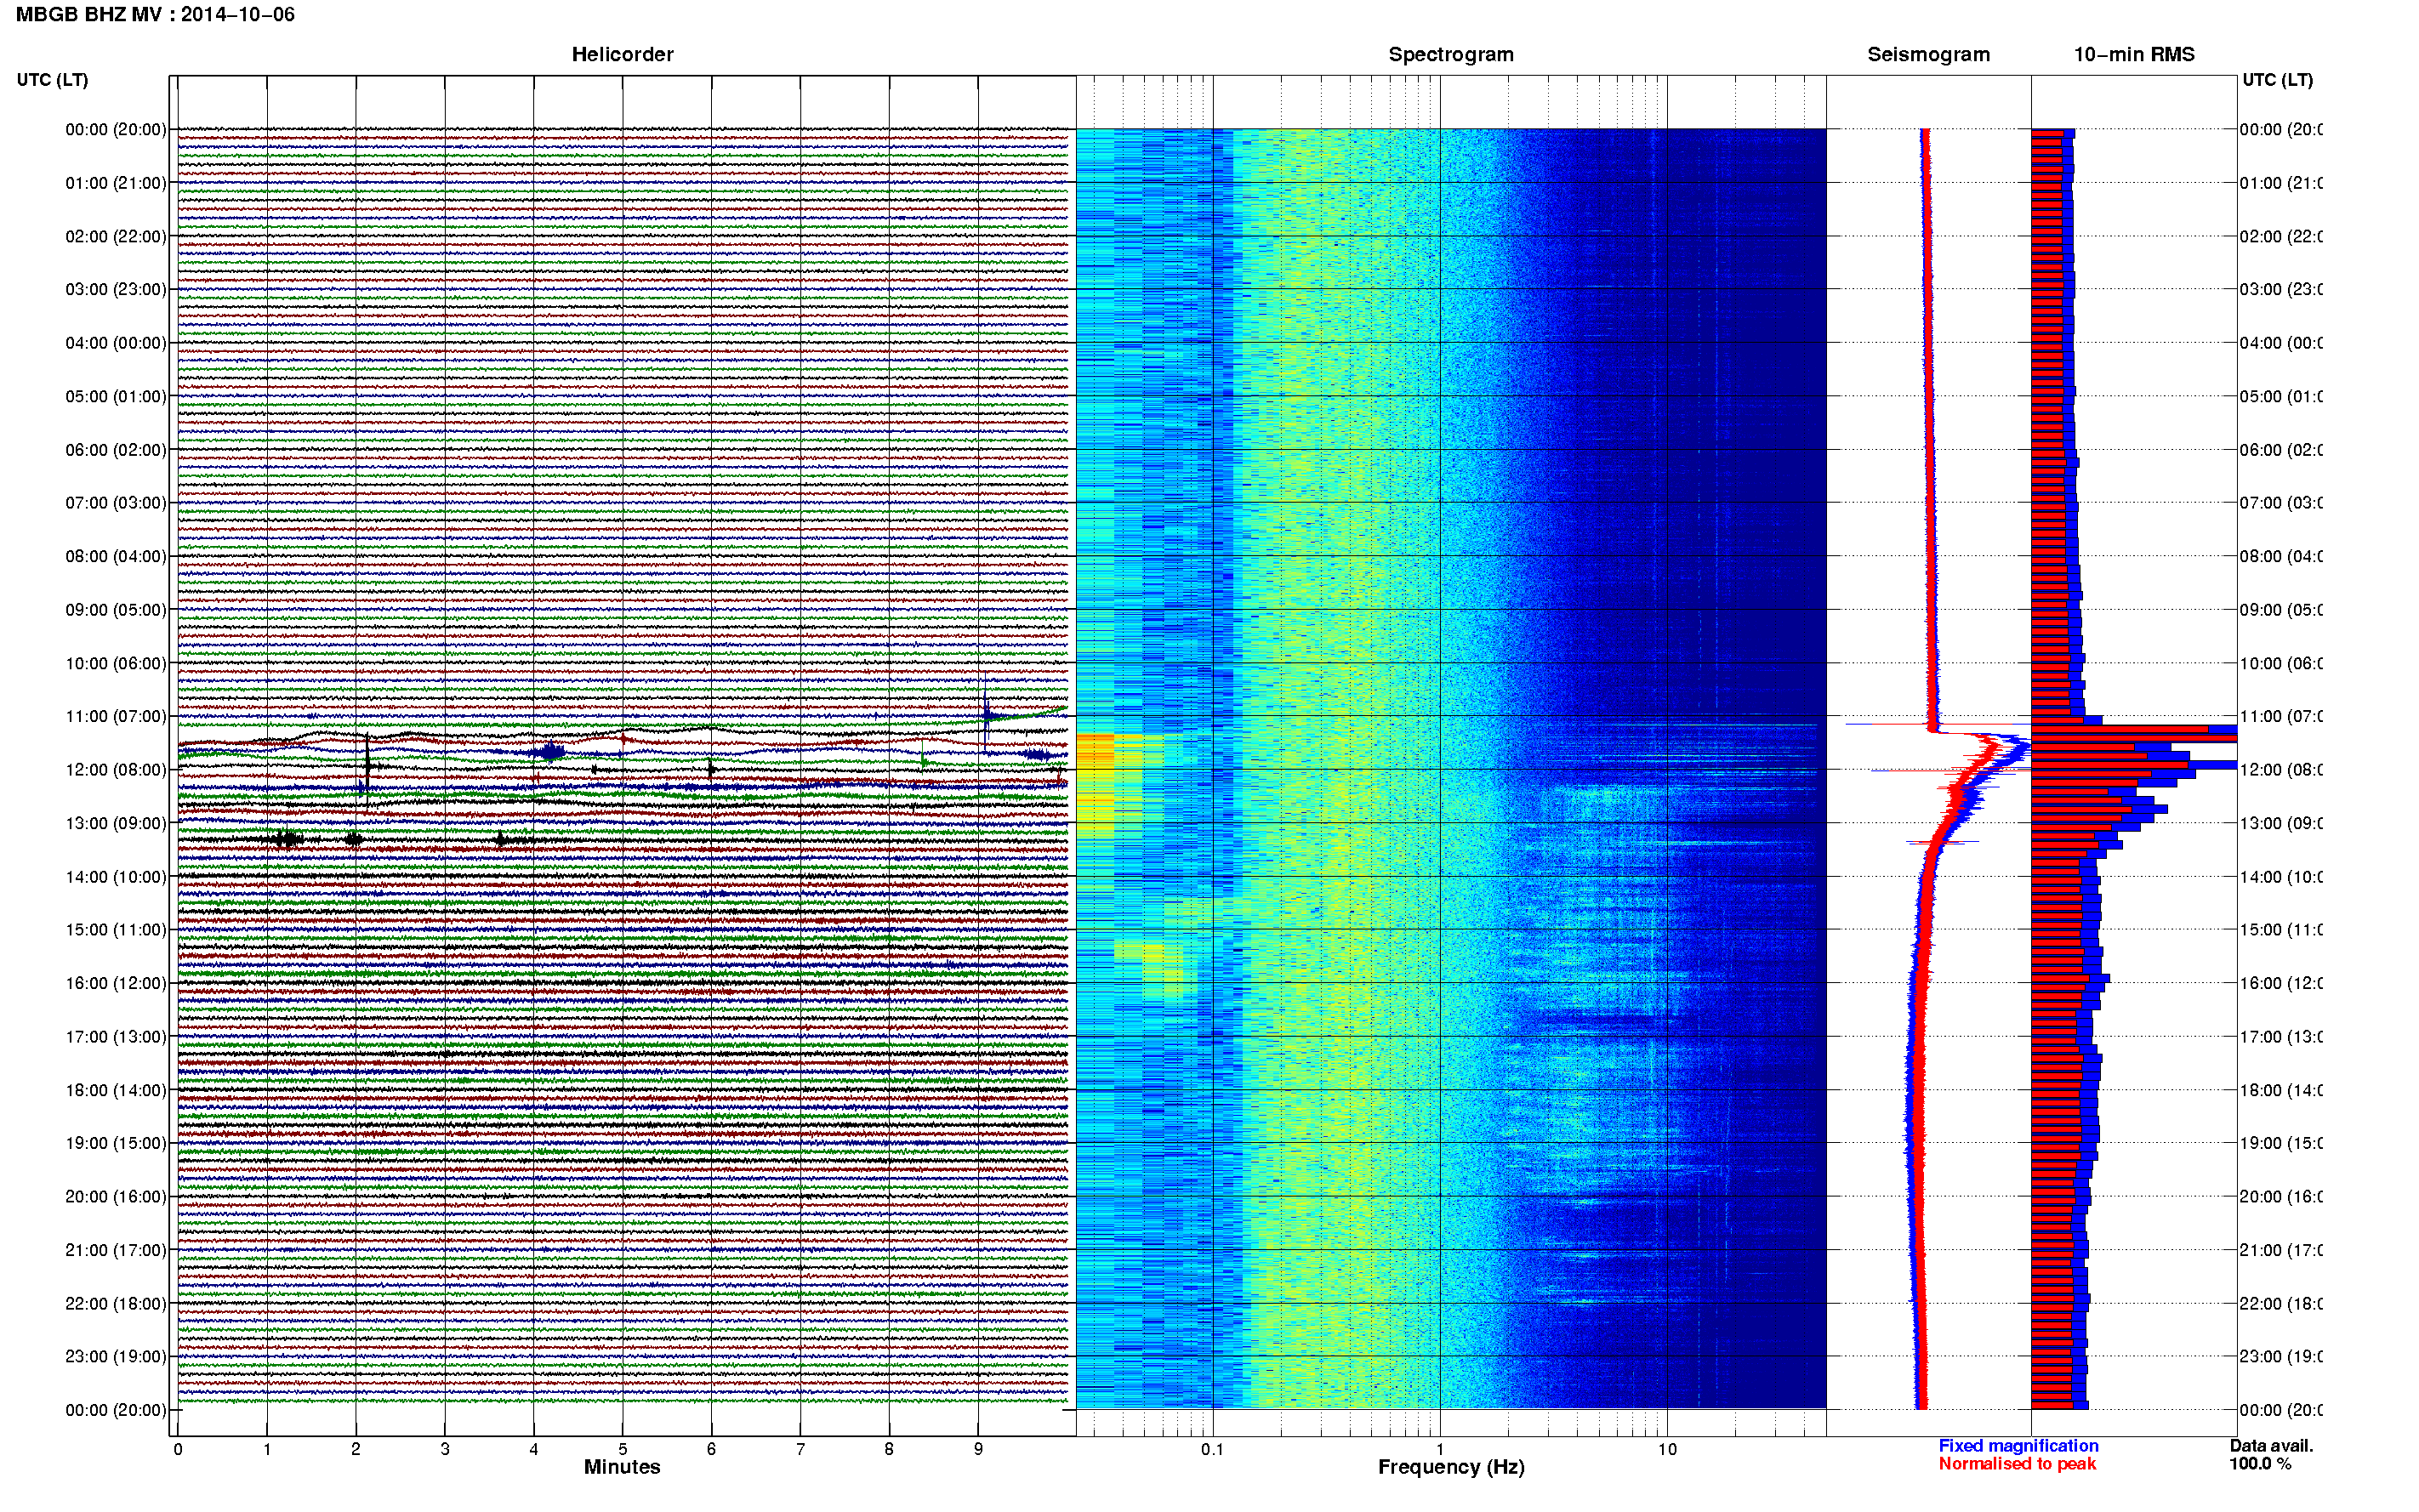Screen dimensions: 2419x1512
Task: Click the red "Normalised to peak" legend text
Action: coord(2017,1464)
